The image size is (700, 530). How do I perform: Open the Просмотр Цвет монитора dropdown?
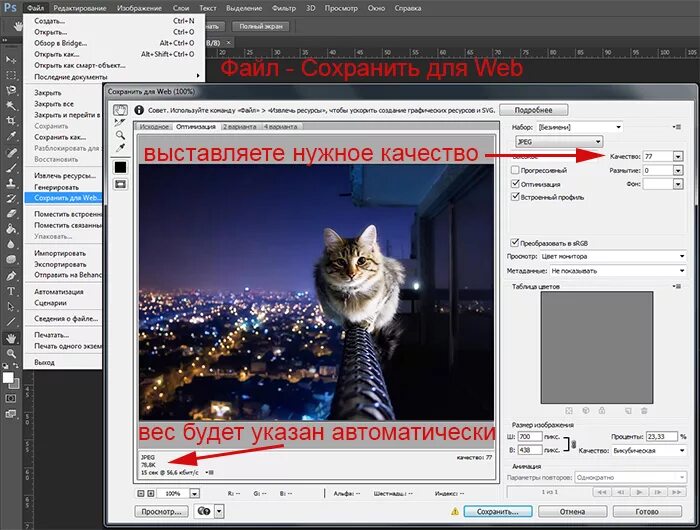pos(612,256)
